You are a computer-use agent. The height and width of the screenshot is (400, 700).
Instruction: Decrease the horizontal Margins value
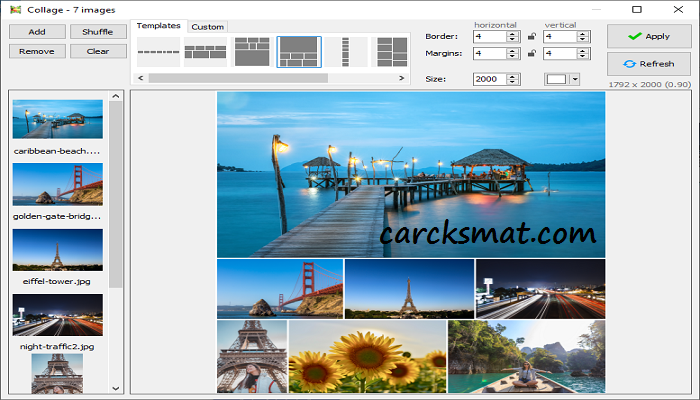512,56
